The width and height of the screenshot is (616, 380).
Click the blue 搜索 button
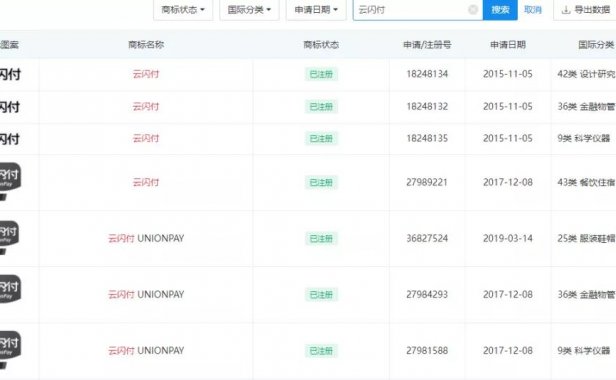[x=500, y=10]
